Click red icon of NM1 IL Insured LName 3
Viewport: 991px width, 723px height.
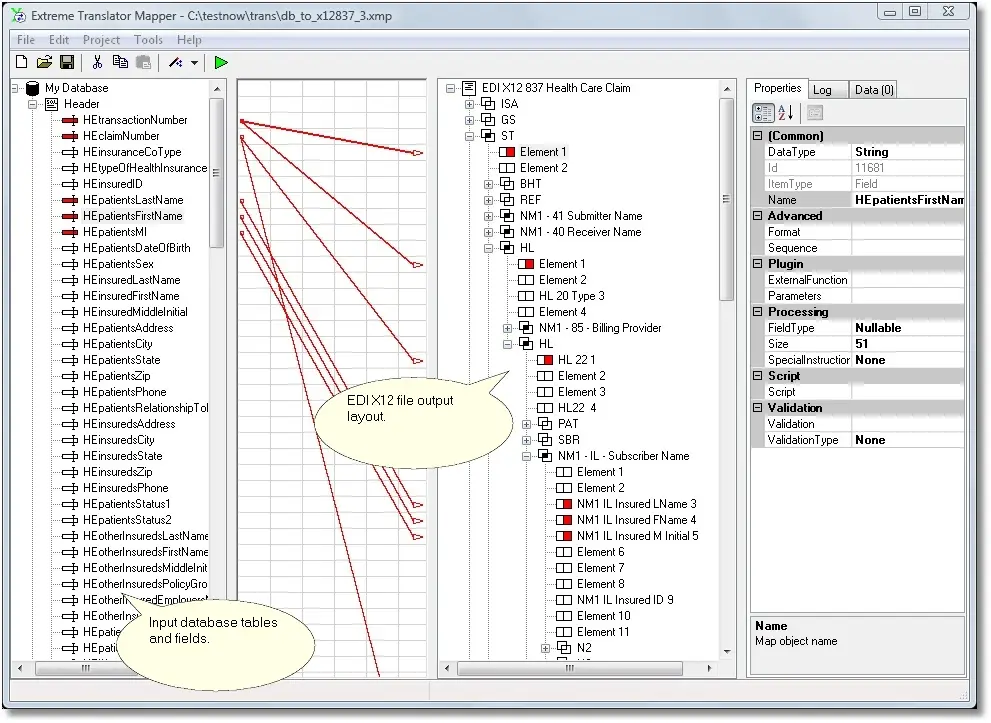point(564,504)
